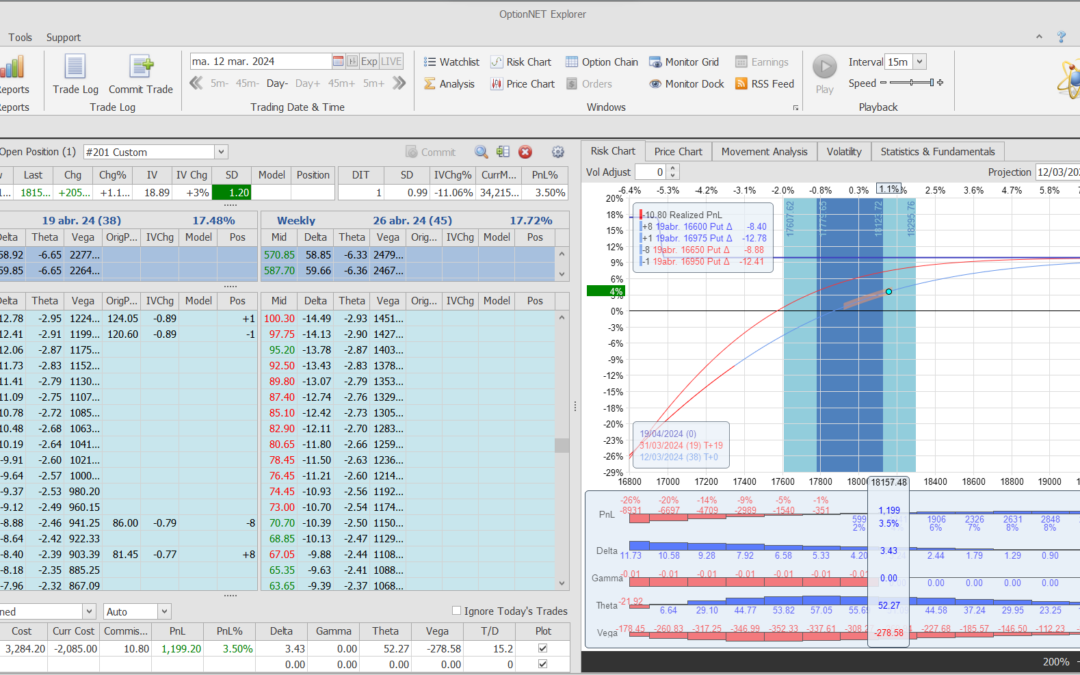Step back one day with Day-

(277, 84)
